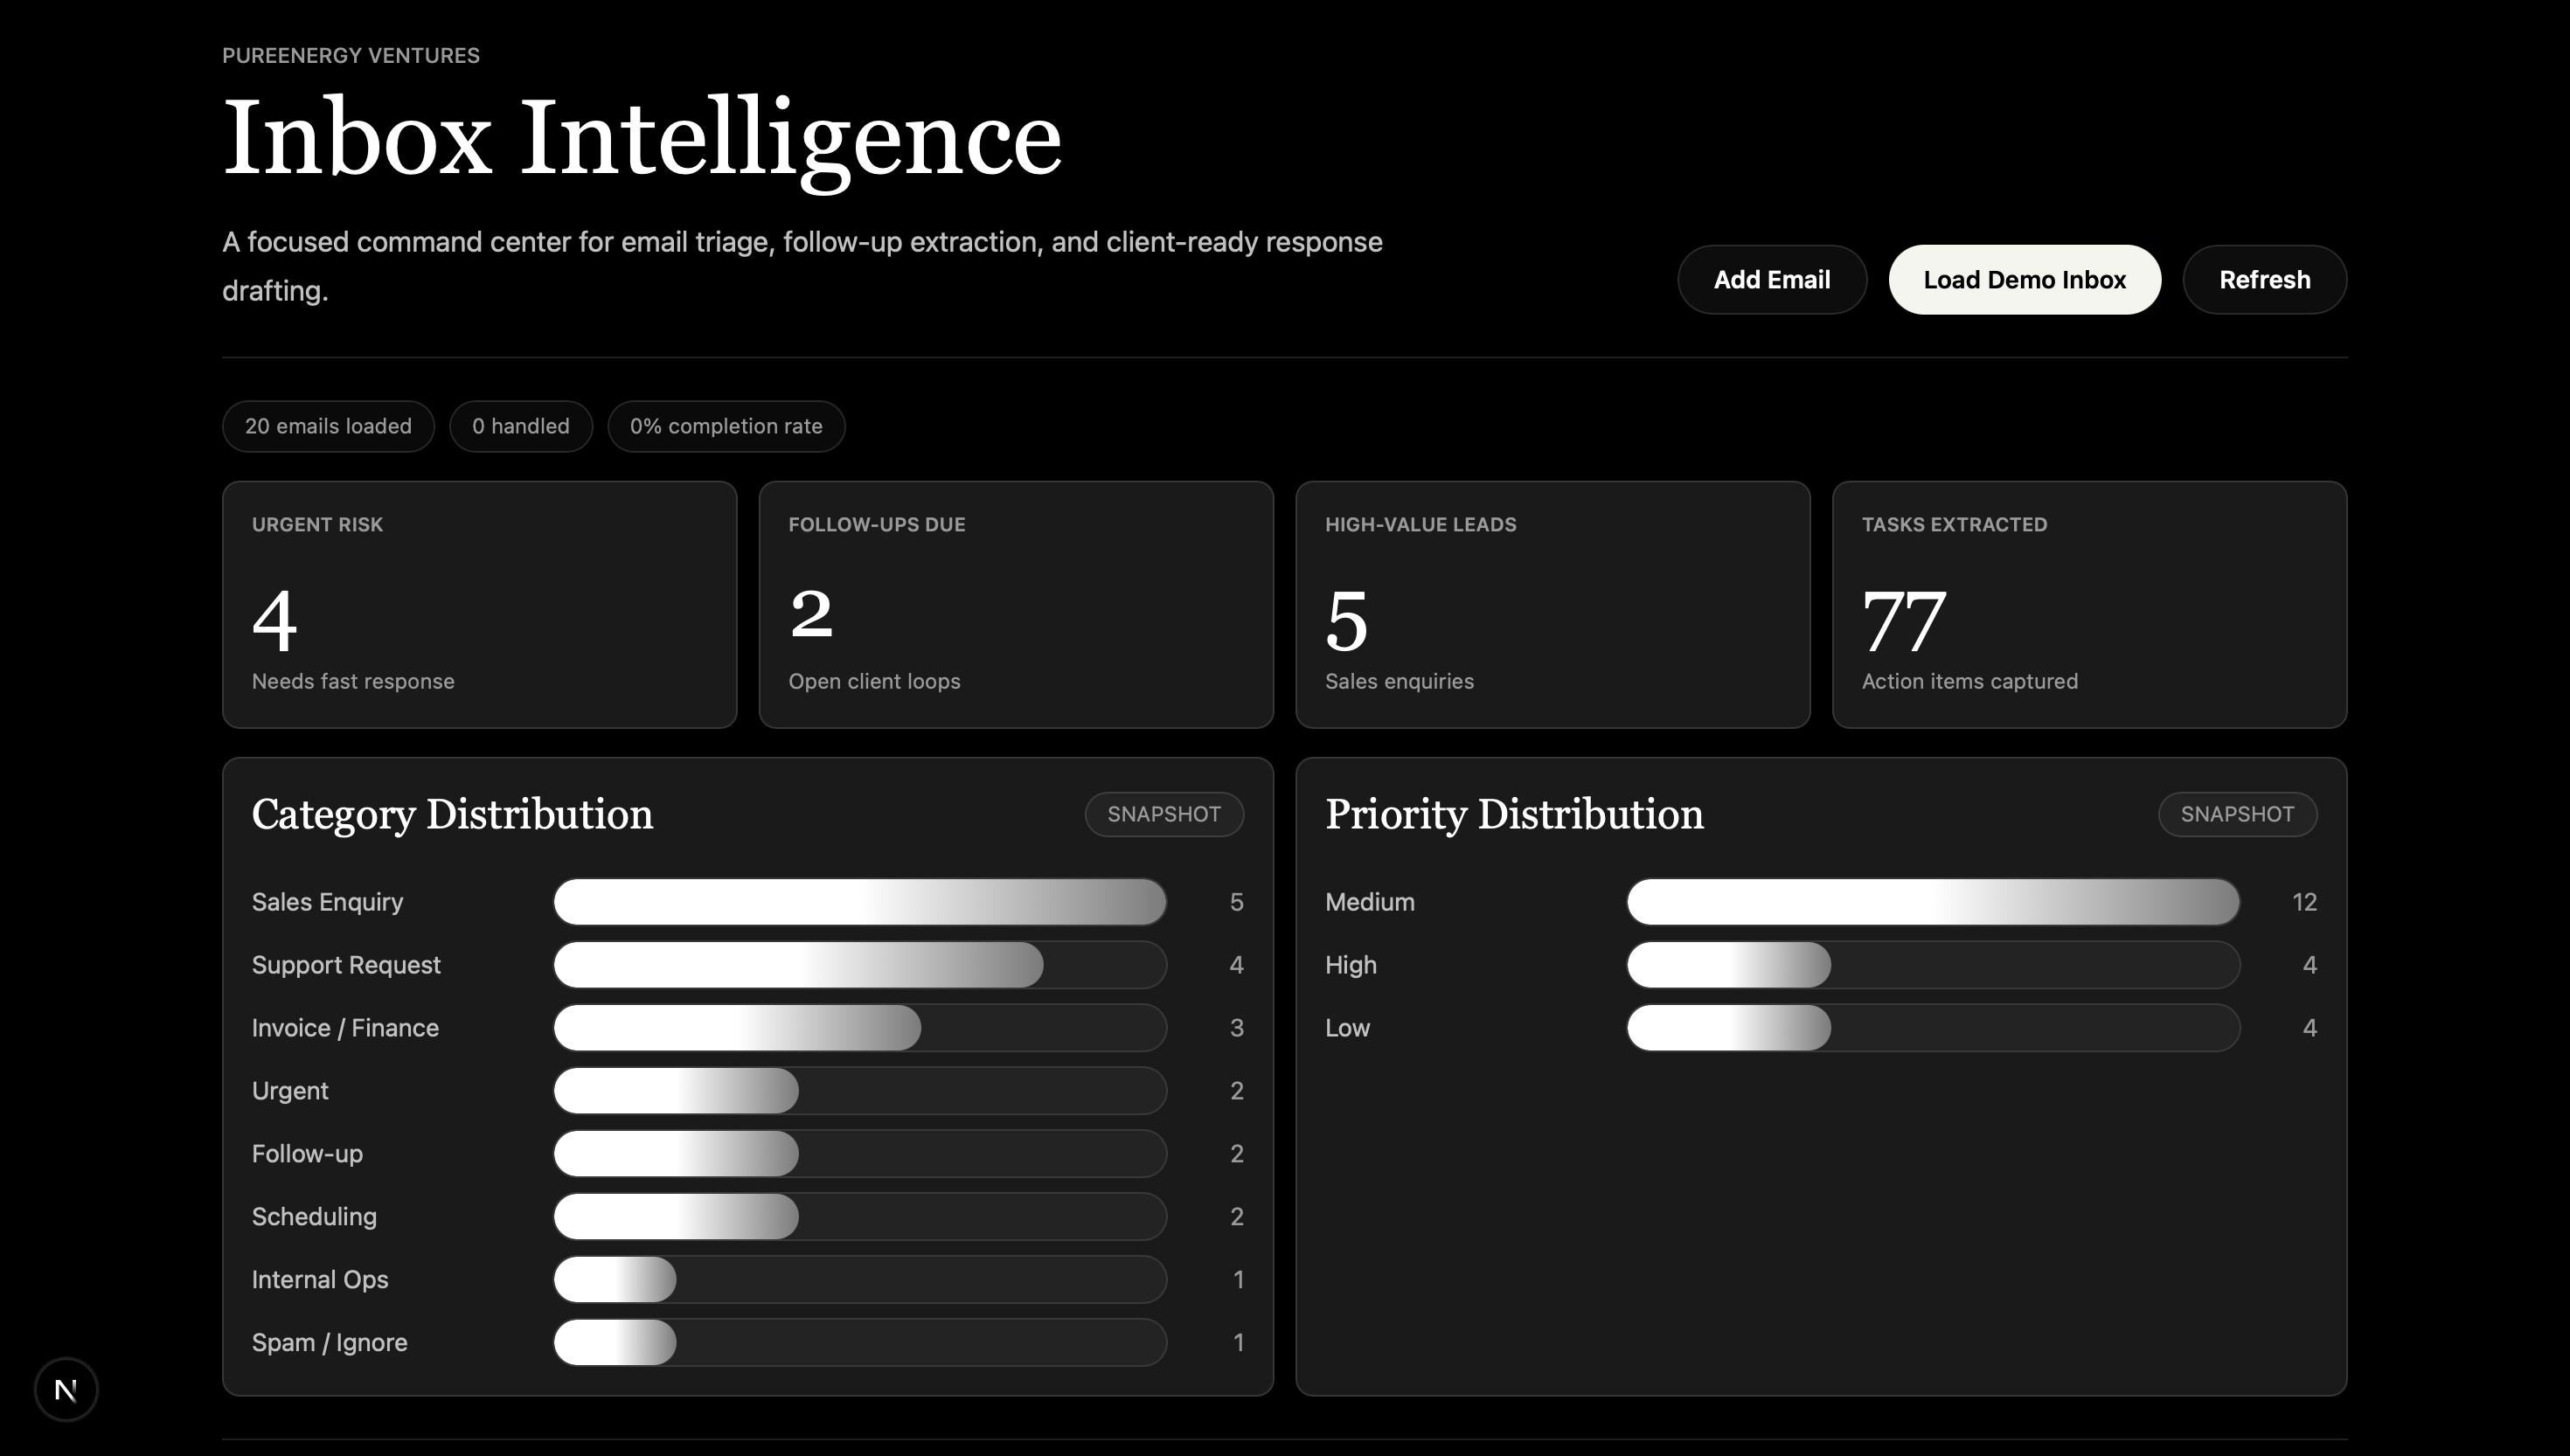Click the 'Needs fast response' caption
This screenshot has width=2570, height=1456.
[x=353, y=682]
